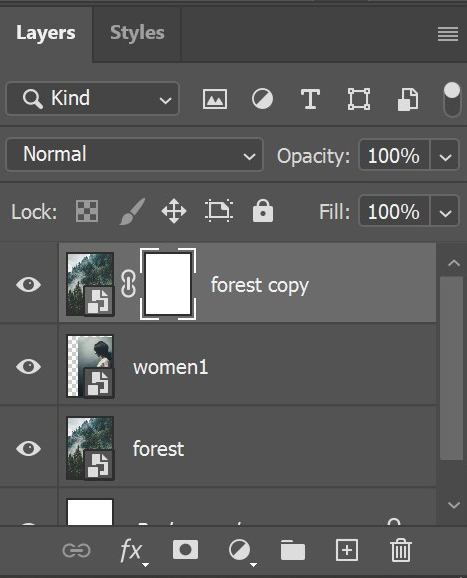Click the Background layer white thumbnail
The height and width of the screenshot is (578, 467).
tap(90, 512)
